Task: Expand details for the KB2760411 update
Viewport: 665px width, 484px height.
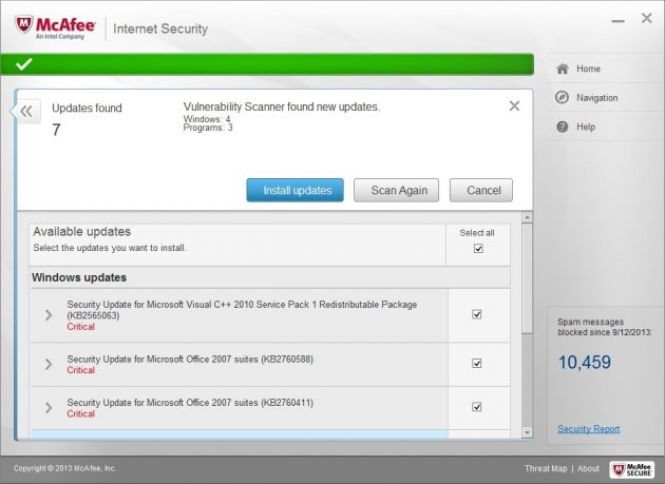Action: click(x=48, y=408)
